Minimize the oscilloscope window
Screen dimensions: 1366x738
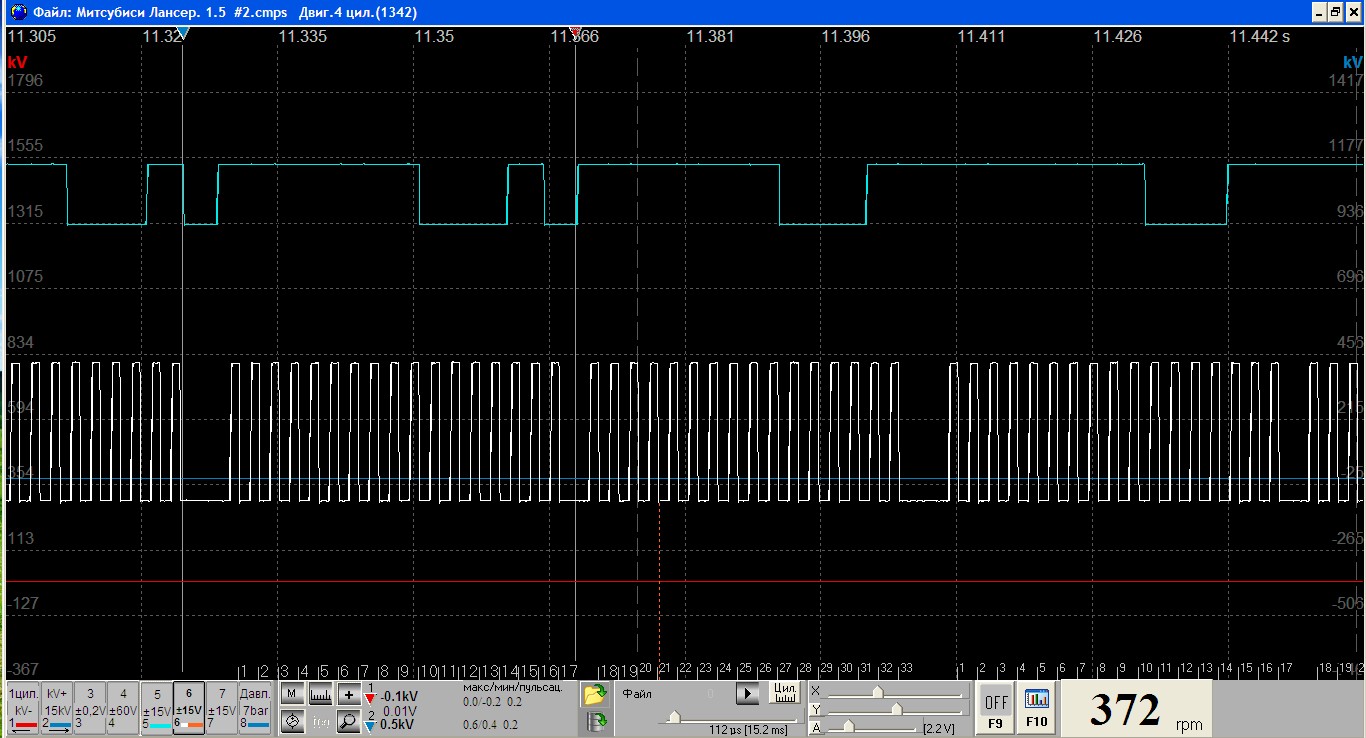pyautogui.click(x=1320, y=12)
